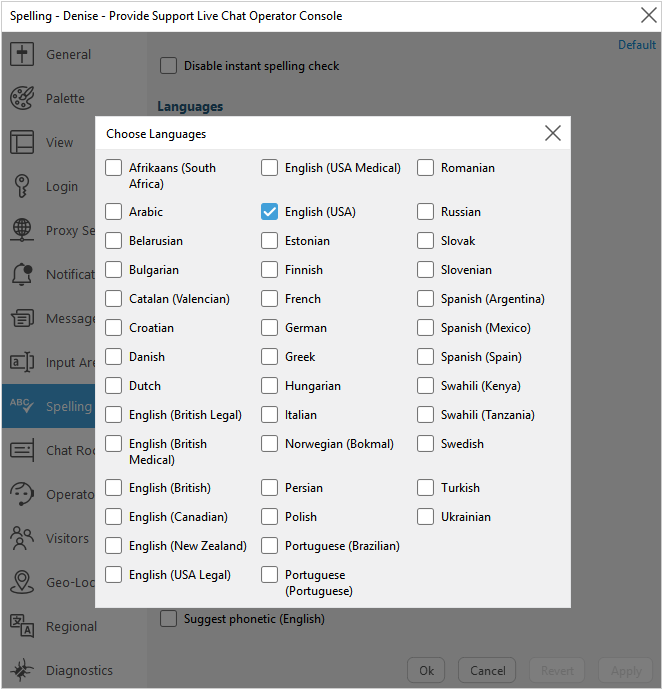Open the Visitors people icon
This screenshot has width=663, height=690.
[x=22, y=538]
